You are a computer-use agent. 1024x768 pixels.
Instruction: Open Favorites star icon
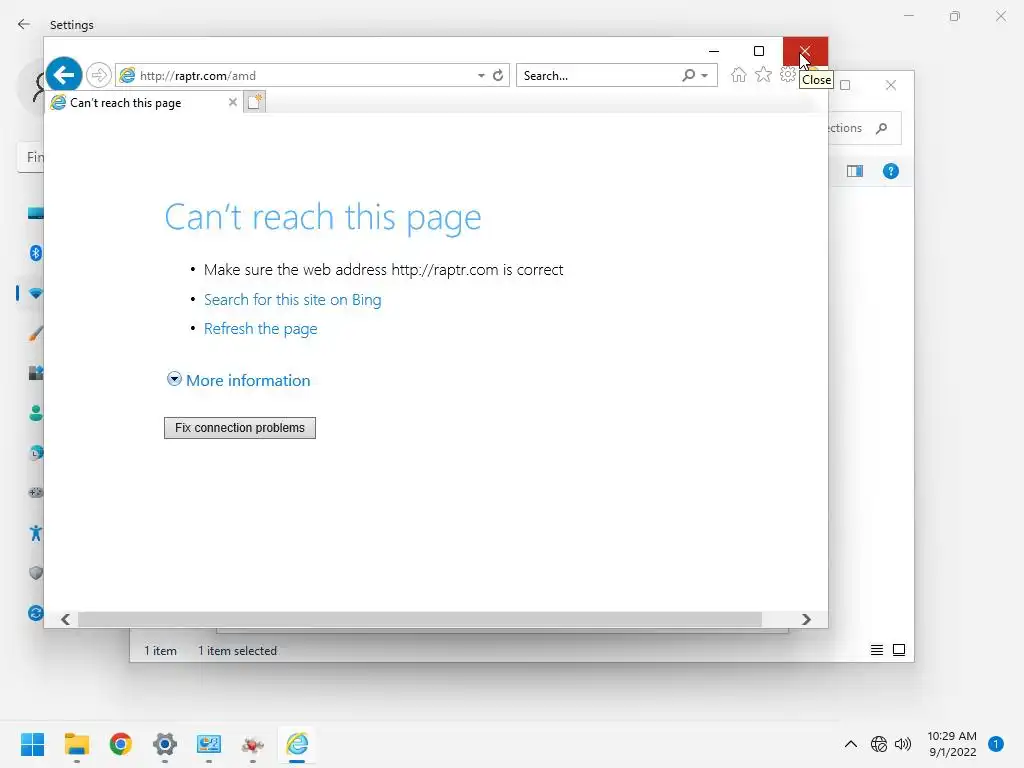pos(763,75)
